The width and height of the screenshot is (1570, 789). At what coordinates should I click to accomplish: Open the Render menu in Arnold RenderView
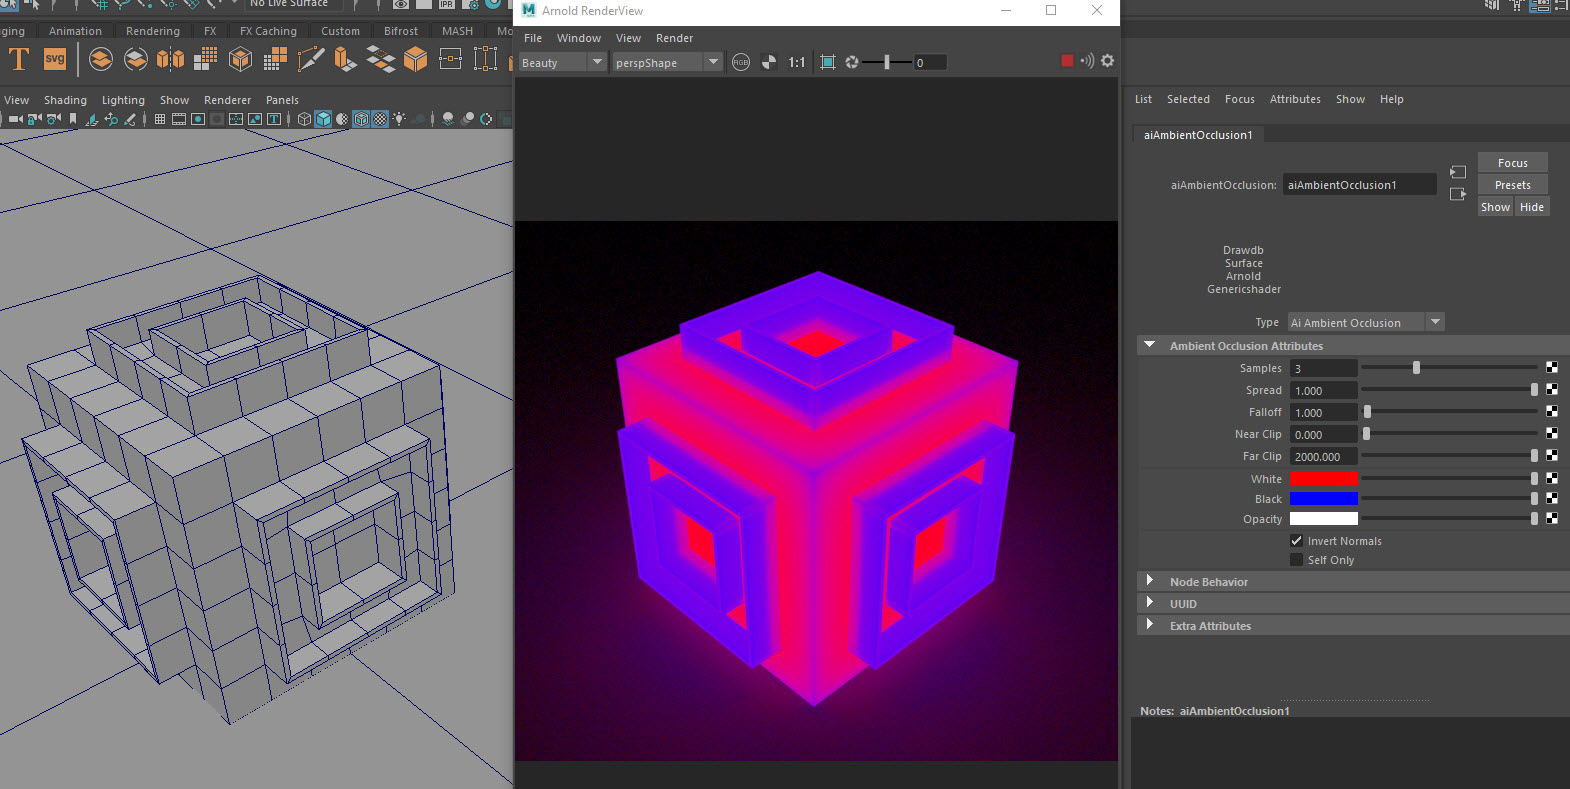pyautogui.click(x=674, y=38)
